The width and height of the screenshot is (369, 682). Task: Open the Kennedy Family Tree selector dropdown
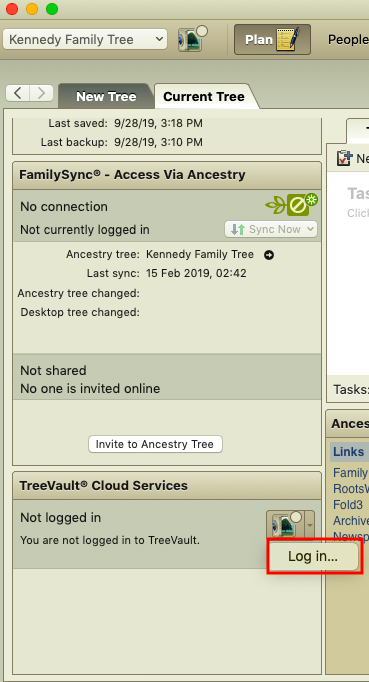[x=85, y=40]
